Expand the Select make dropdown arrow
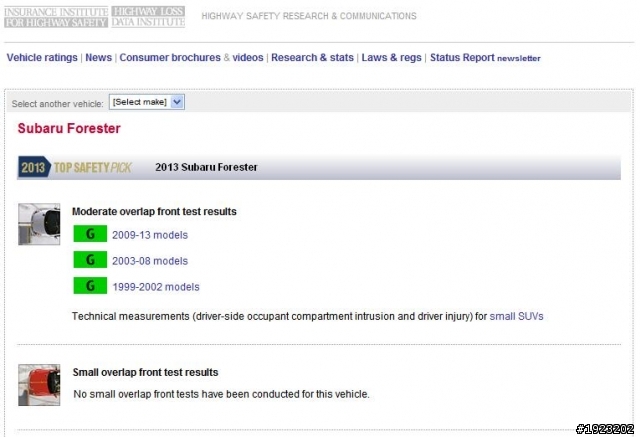Screen dimensions: 640x437 tap(177, 102)
